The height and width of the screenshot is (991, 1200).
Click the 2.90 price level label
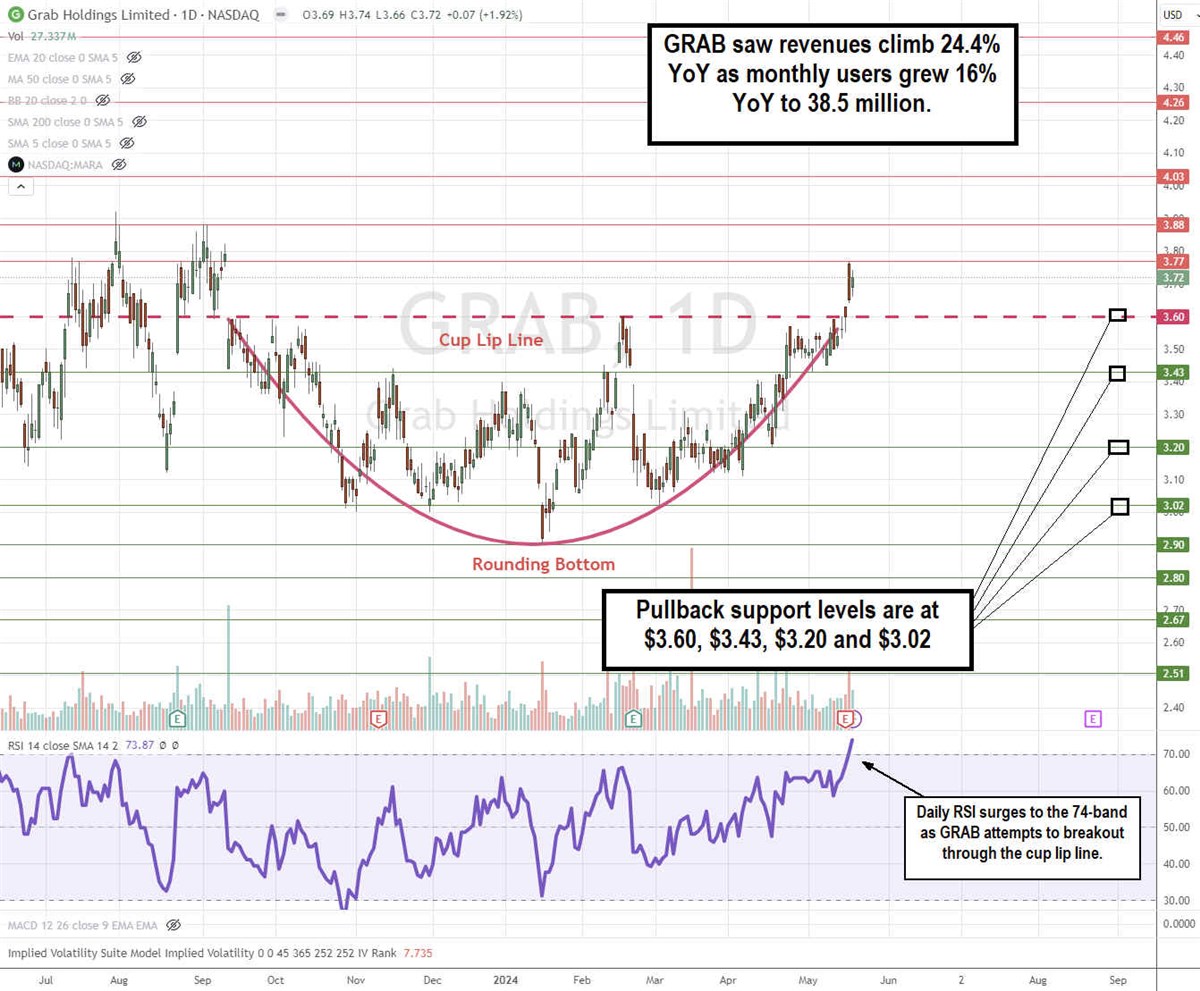point(1174,545)
